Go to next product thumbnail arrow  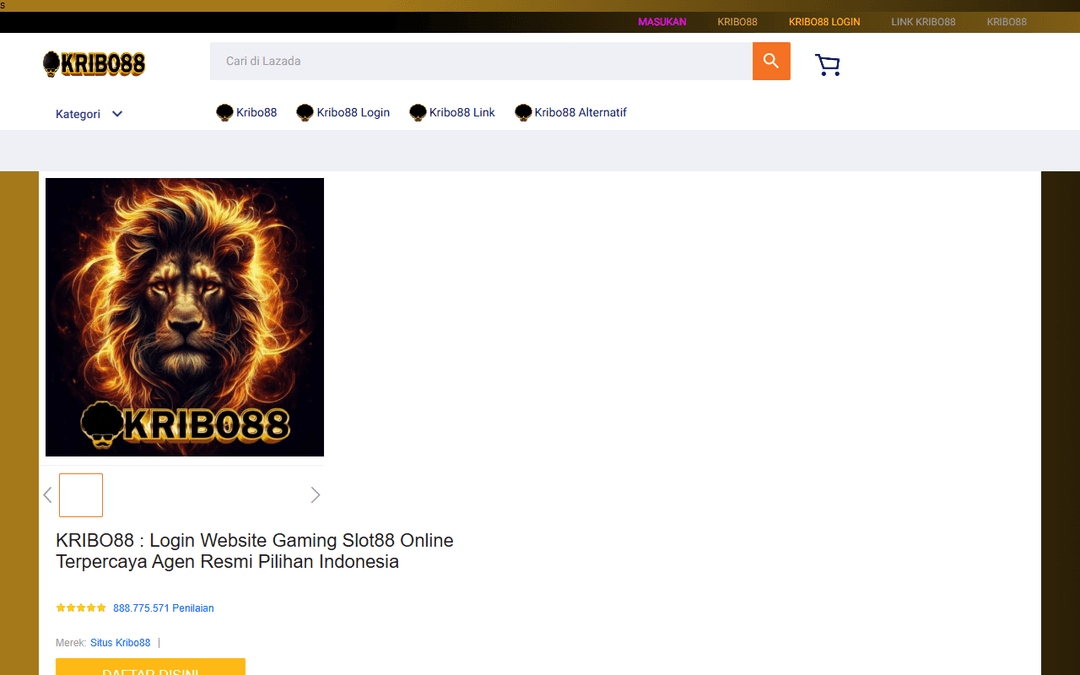[315, 495]
